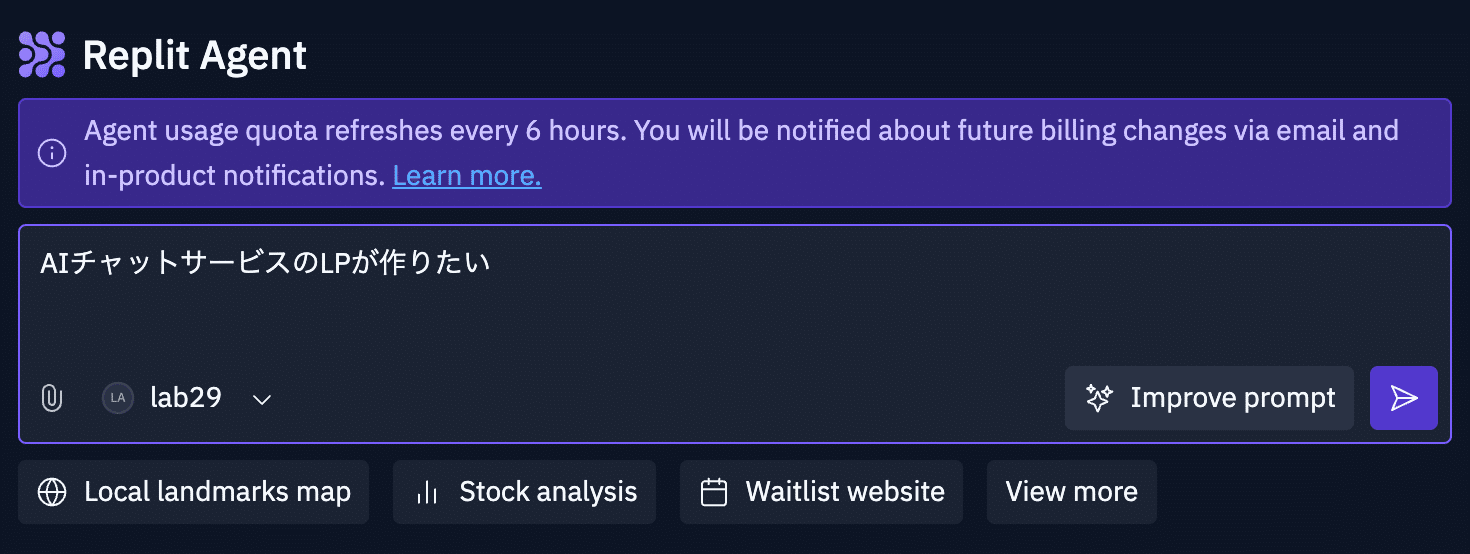
Task: Click the sparkle icon on Improve prompt
Action: 1098,398
